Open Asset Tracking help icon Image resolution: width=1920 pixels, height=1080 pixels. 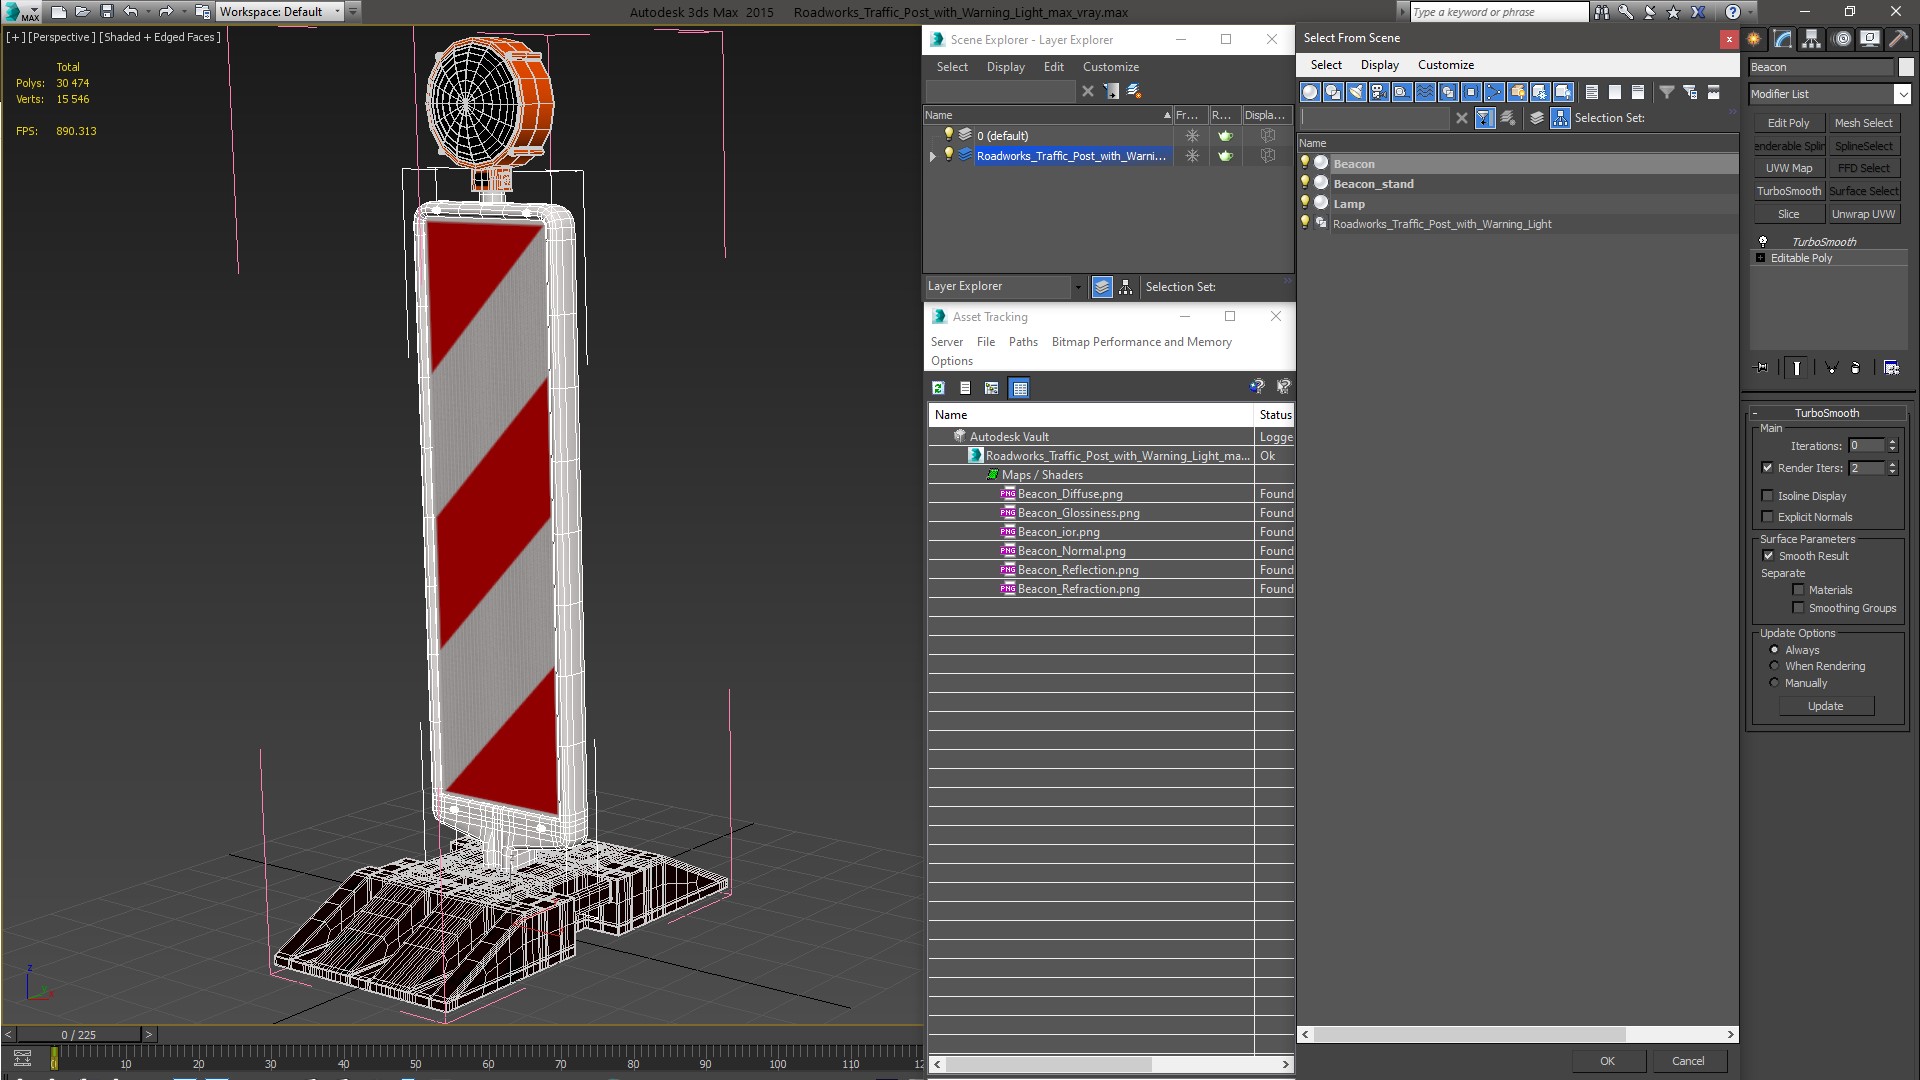pyautogui.click(x=1257, y=387)
